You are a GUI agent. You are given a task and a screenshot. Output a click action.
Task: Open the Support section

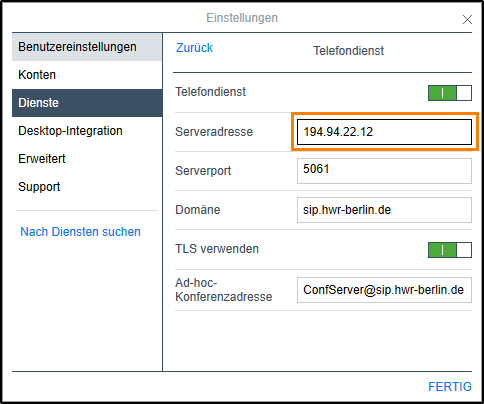point(87,187)
